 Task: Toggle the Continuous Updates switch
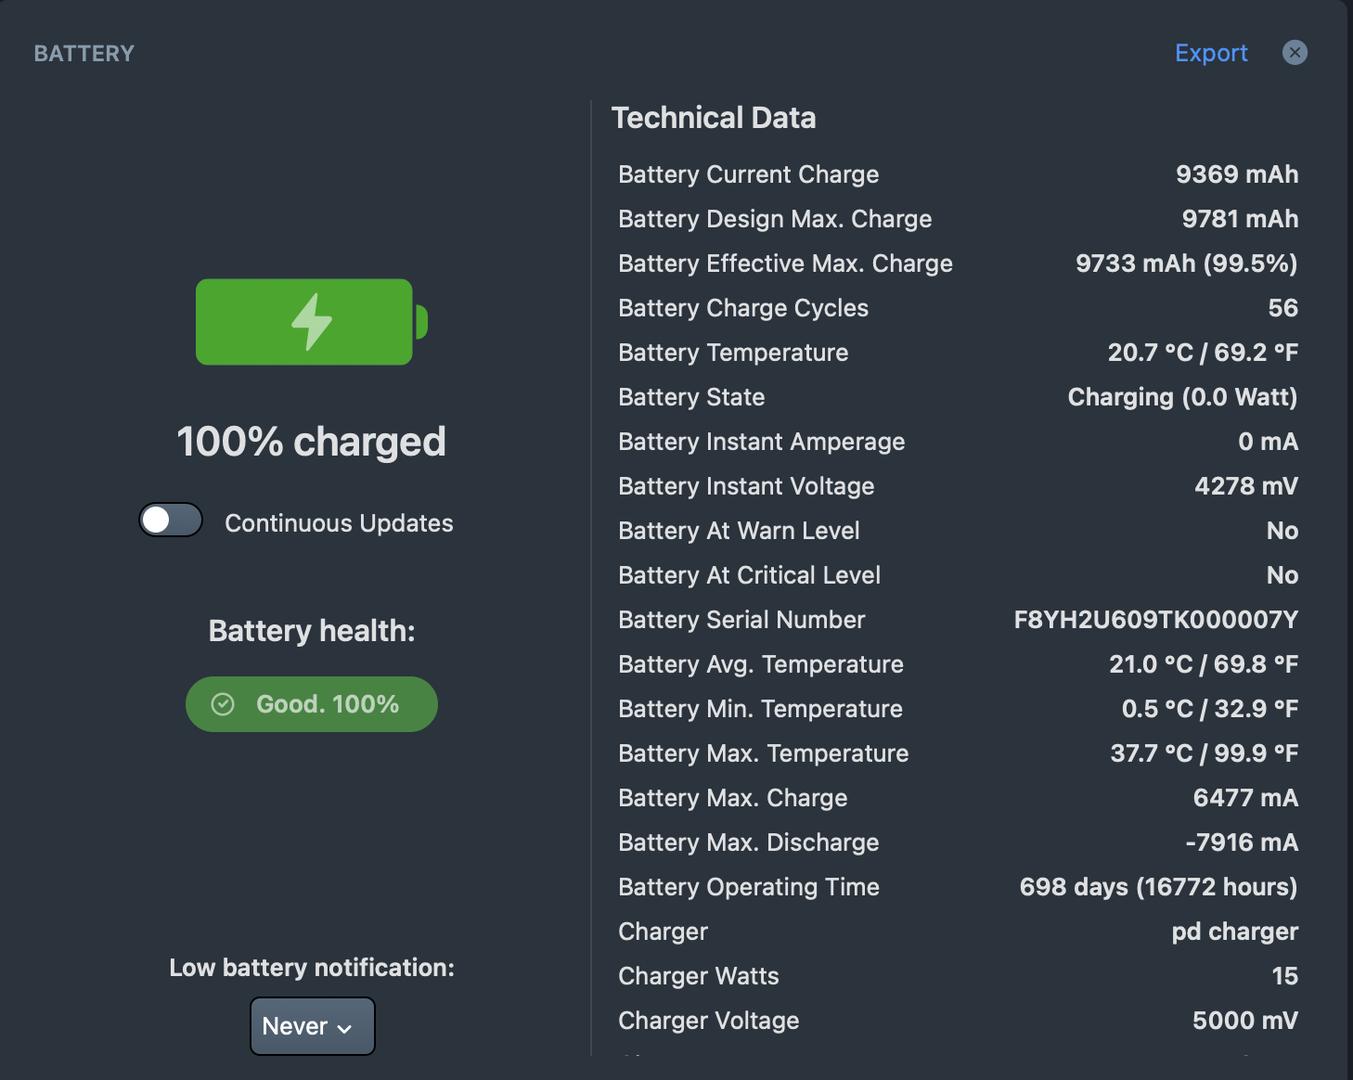(x=171, y=521)
